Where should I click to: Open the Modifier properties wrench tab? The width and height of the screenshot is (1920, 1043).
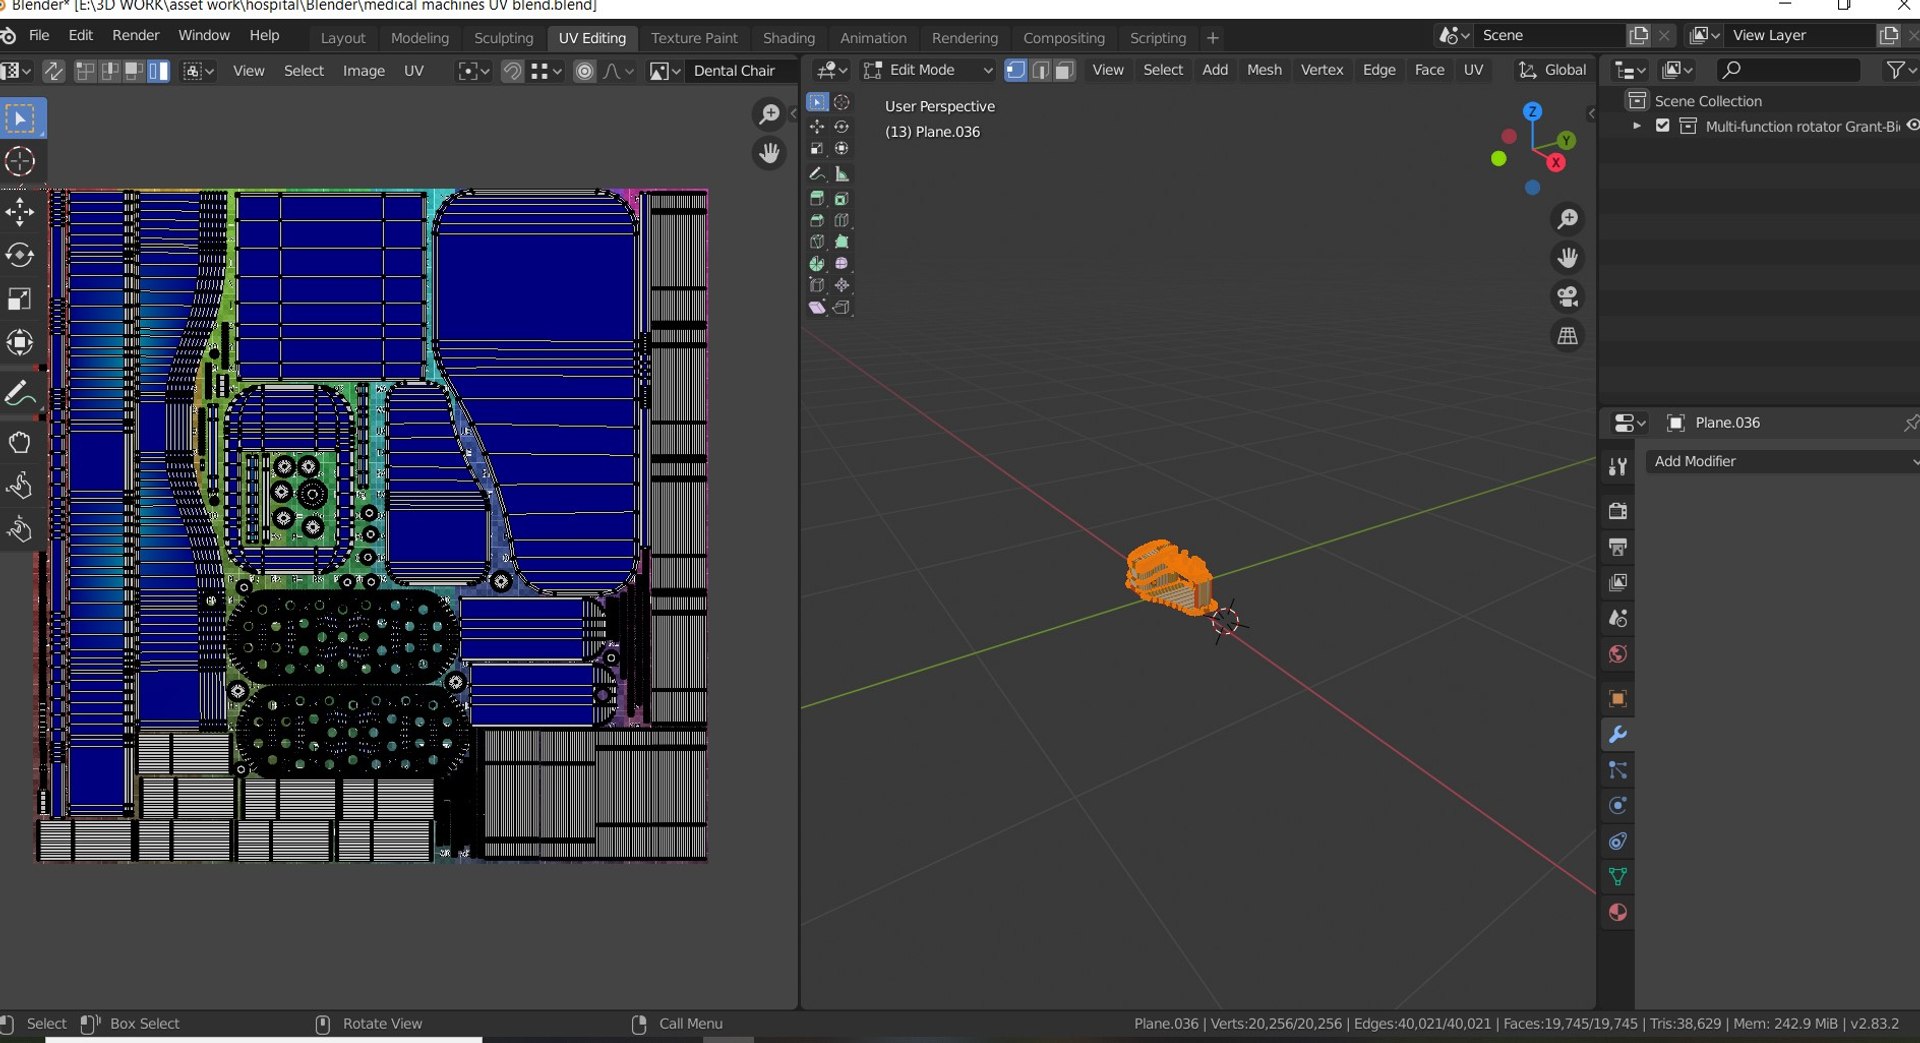click(1617, 735)
